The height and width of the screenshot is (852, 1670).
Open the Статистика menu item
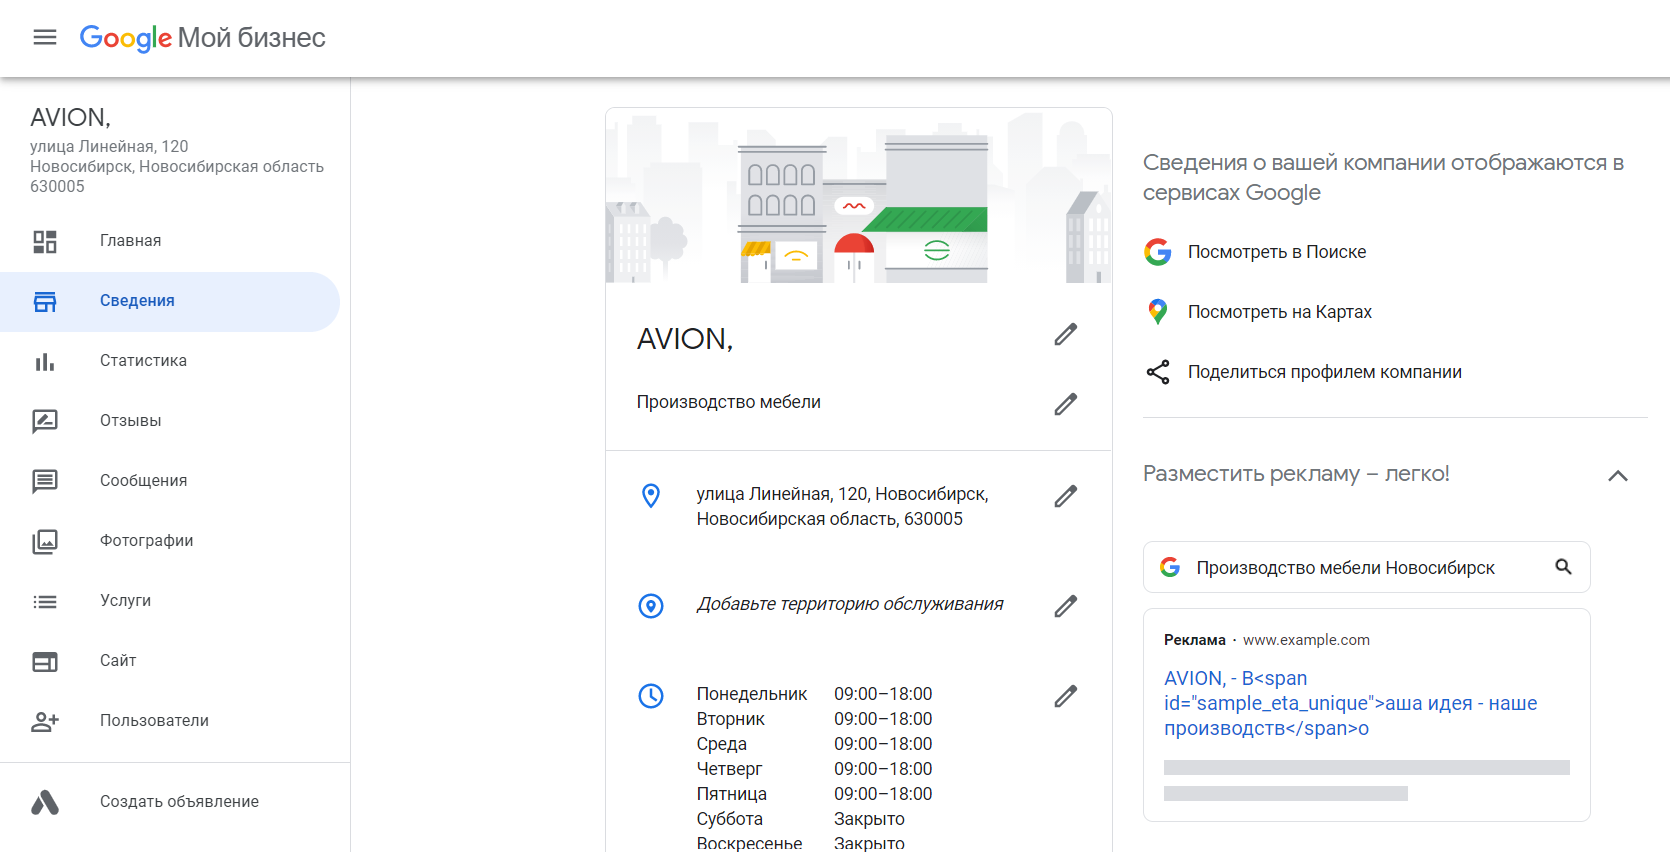coord(170,361)
